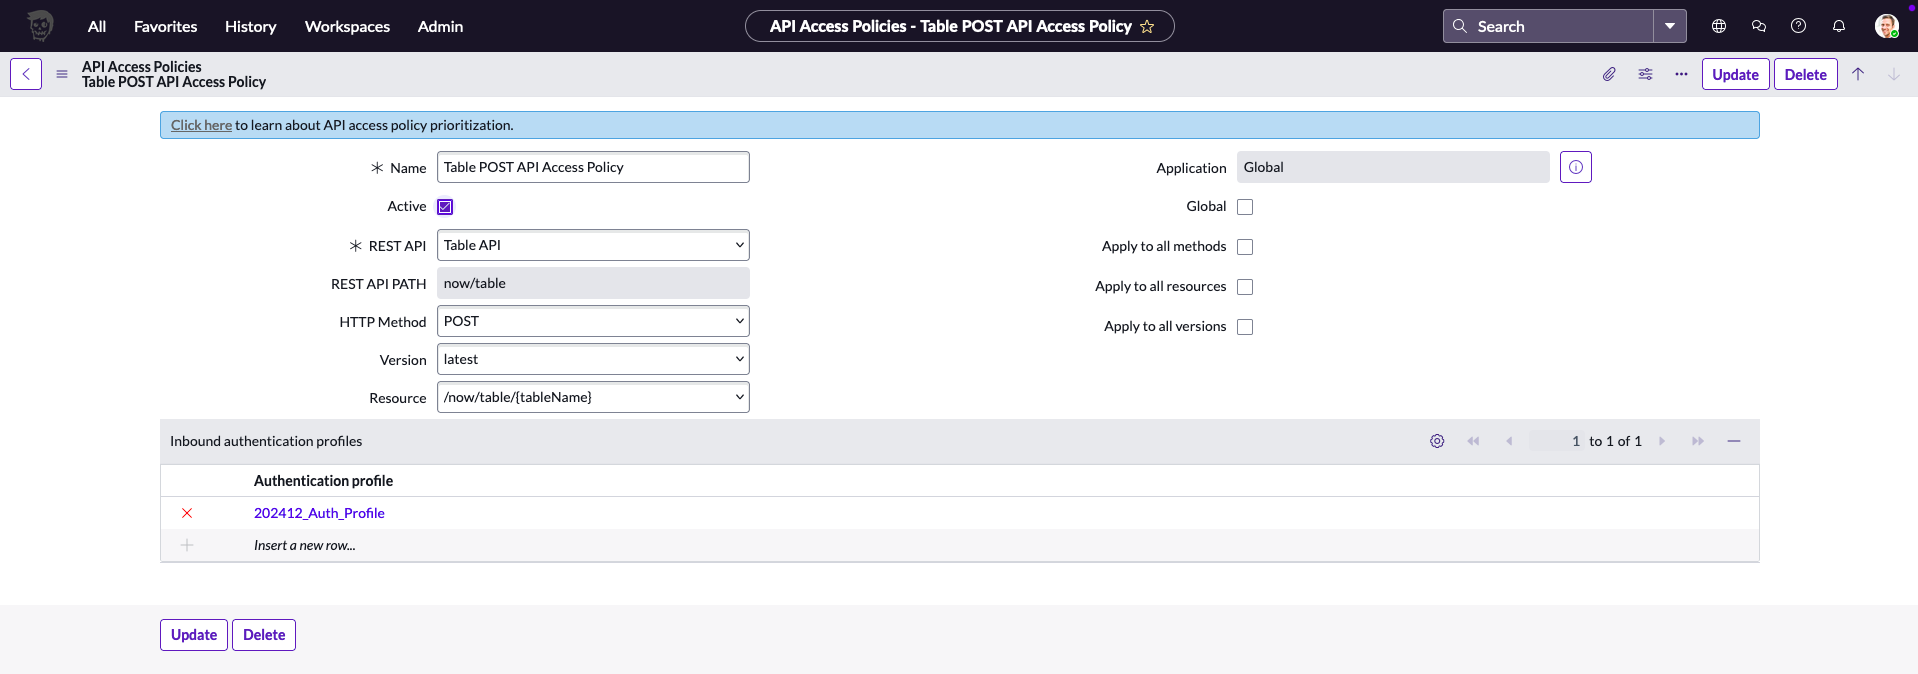Viewport: 1918px width, 674px height.
Task: Click the top Update button
Action: 1736,74
